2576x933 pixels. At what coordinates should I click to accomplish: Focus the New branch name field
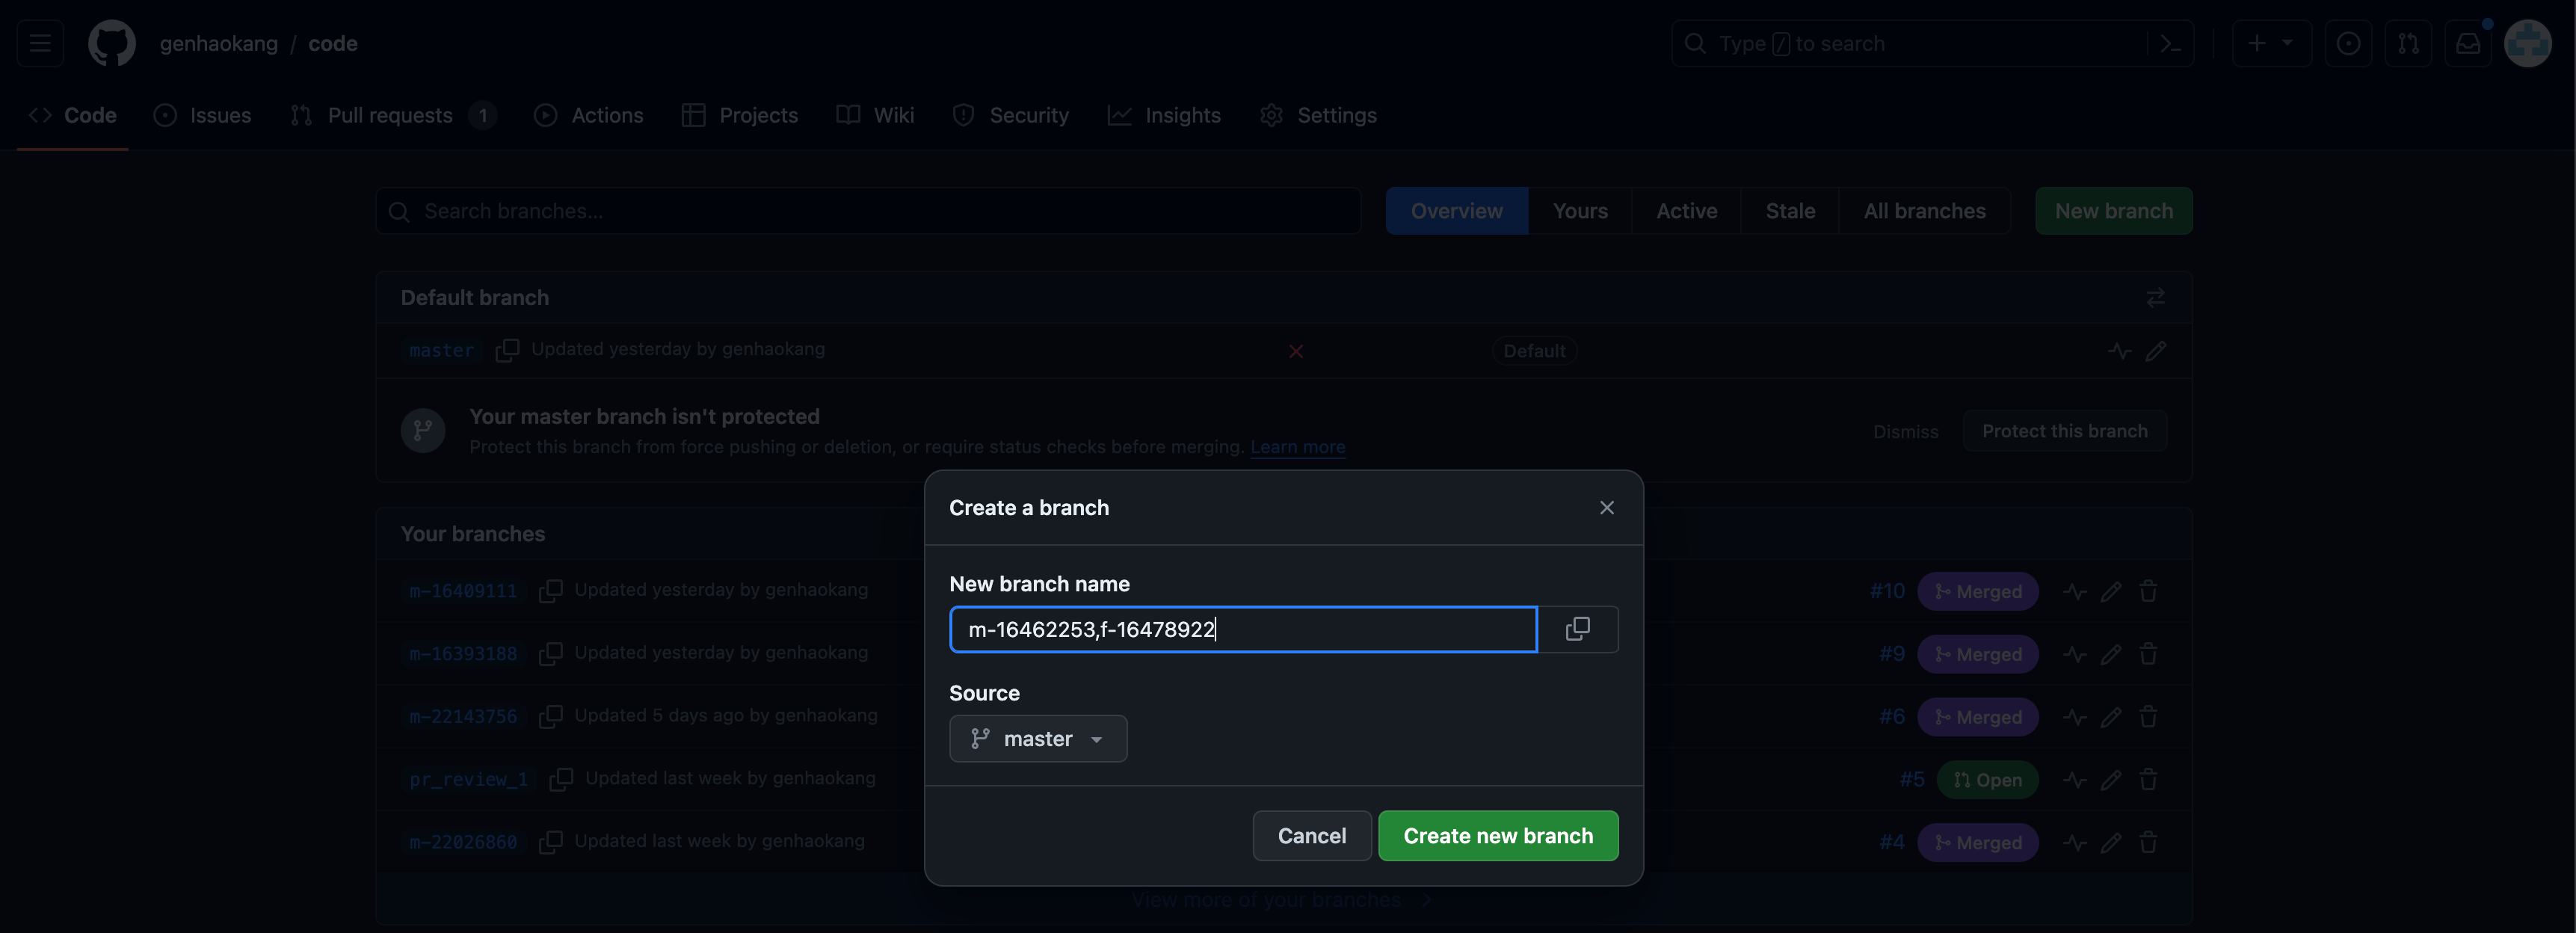click(x=1243, y=629)
